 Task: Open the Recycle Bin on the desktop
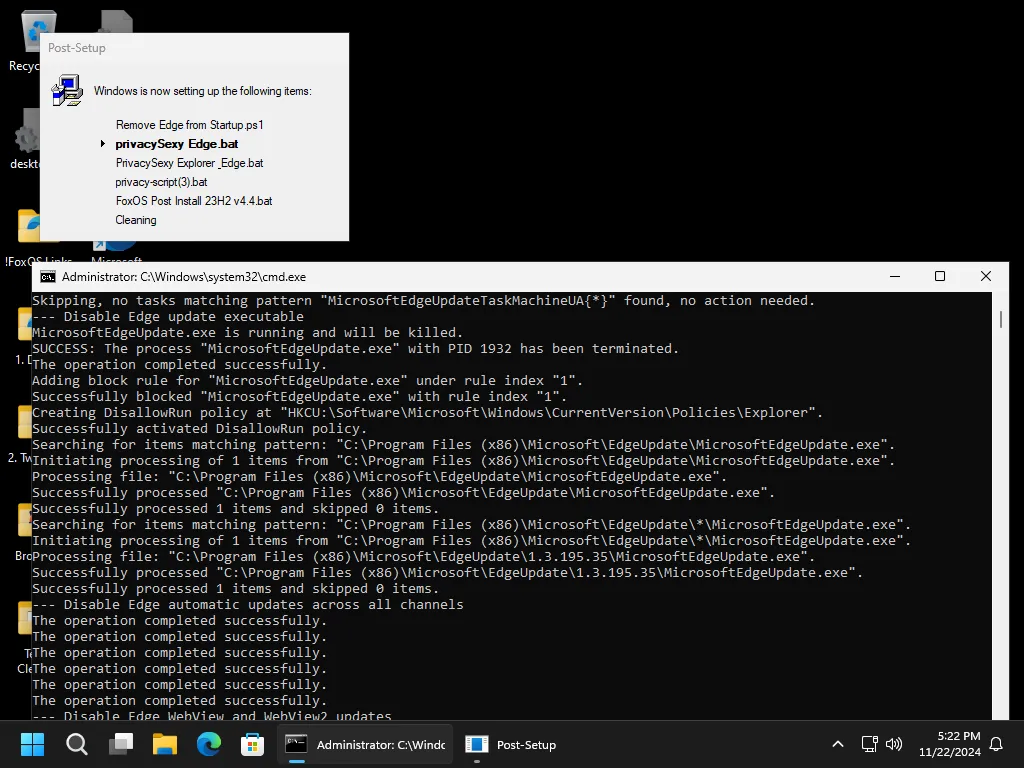pyautogui.click(x=37, y=30)
